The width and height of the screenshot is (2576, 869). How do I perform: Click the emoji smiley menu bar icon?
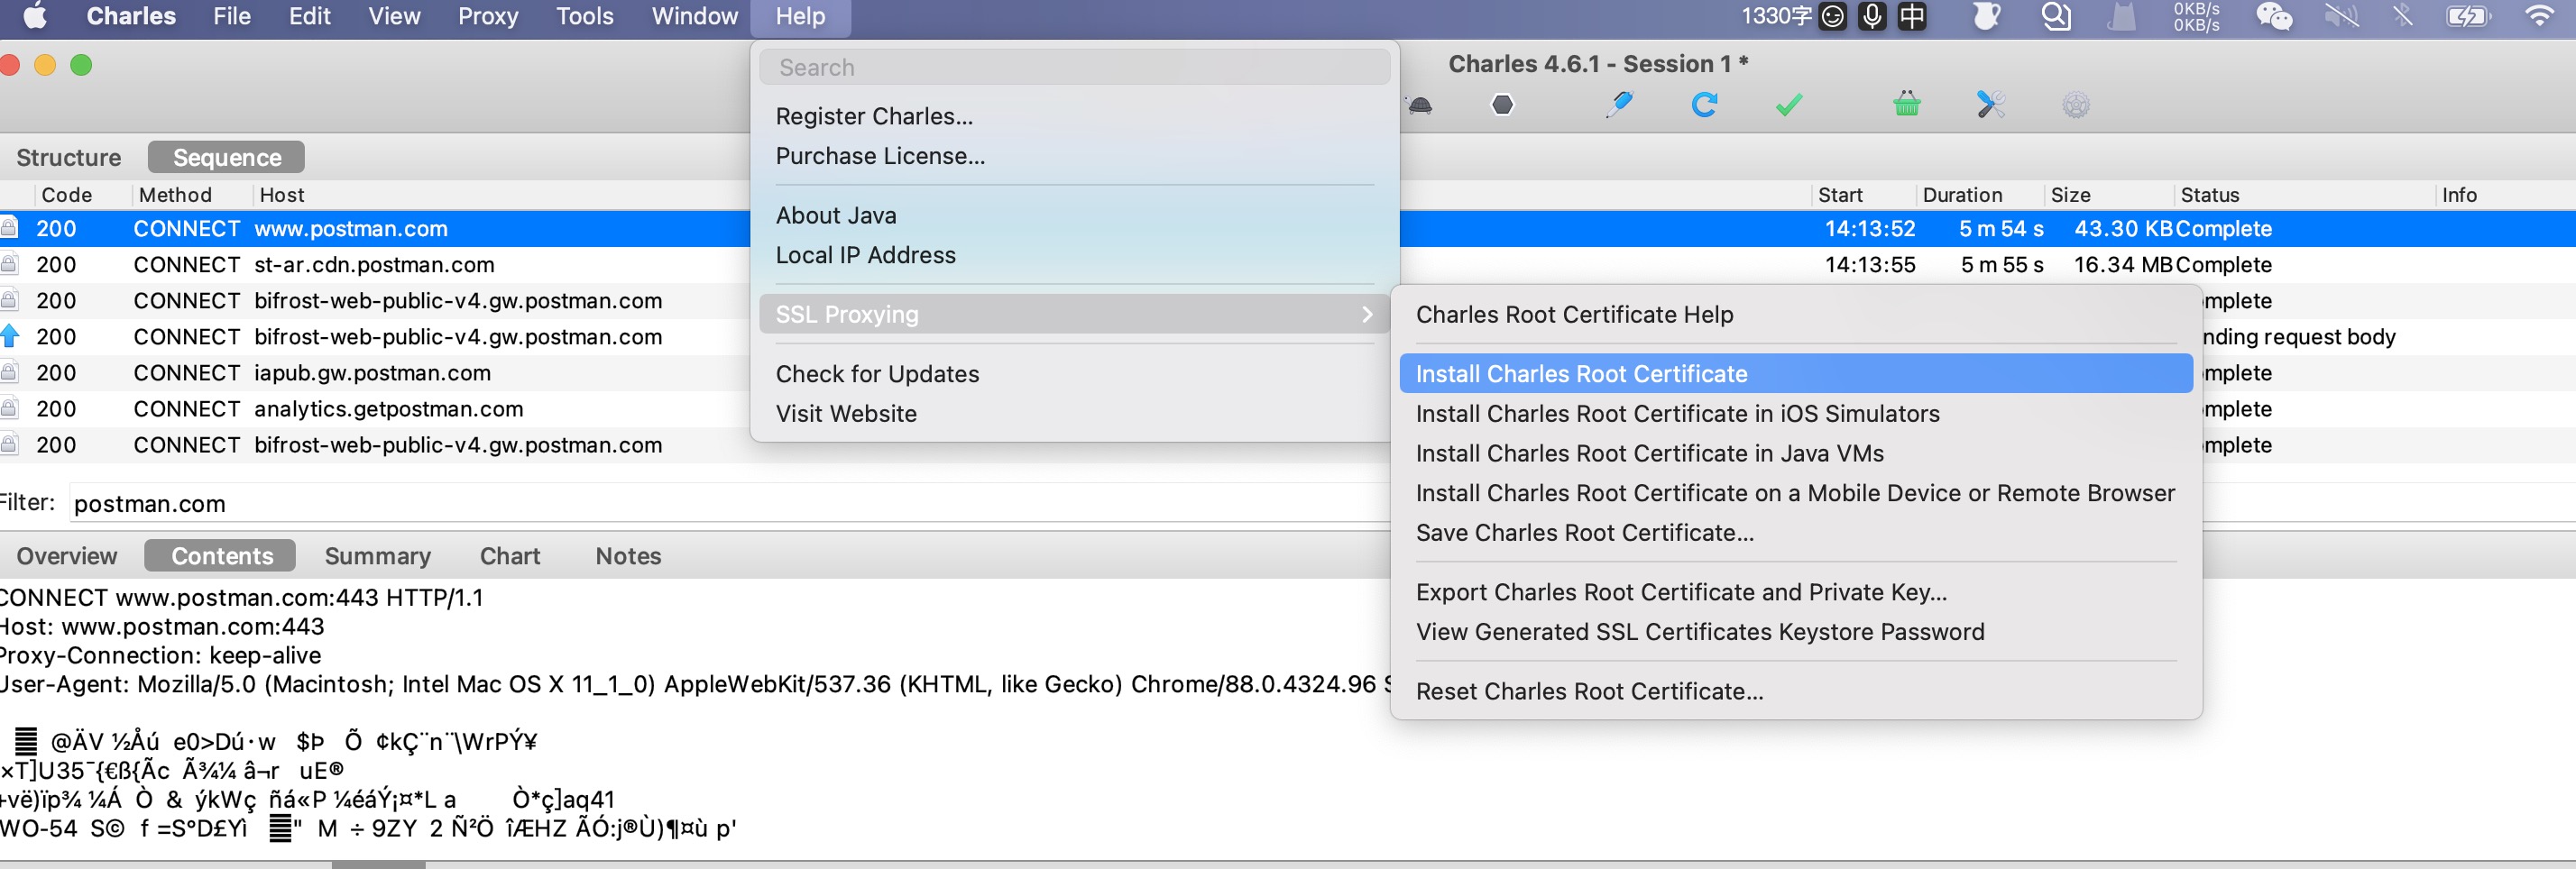(1832, 17)
